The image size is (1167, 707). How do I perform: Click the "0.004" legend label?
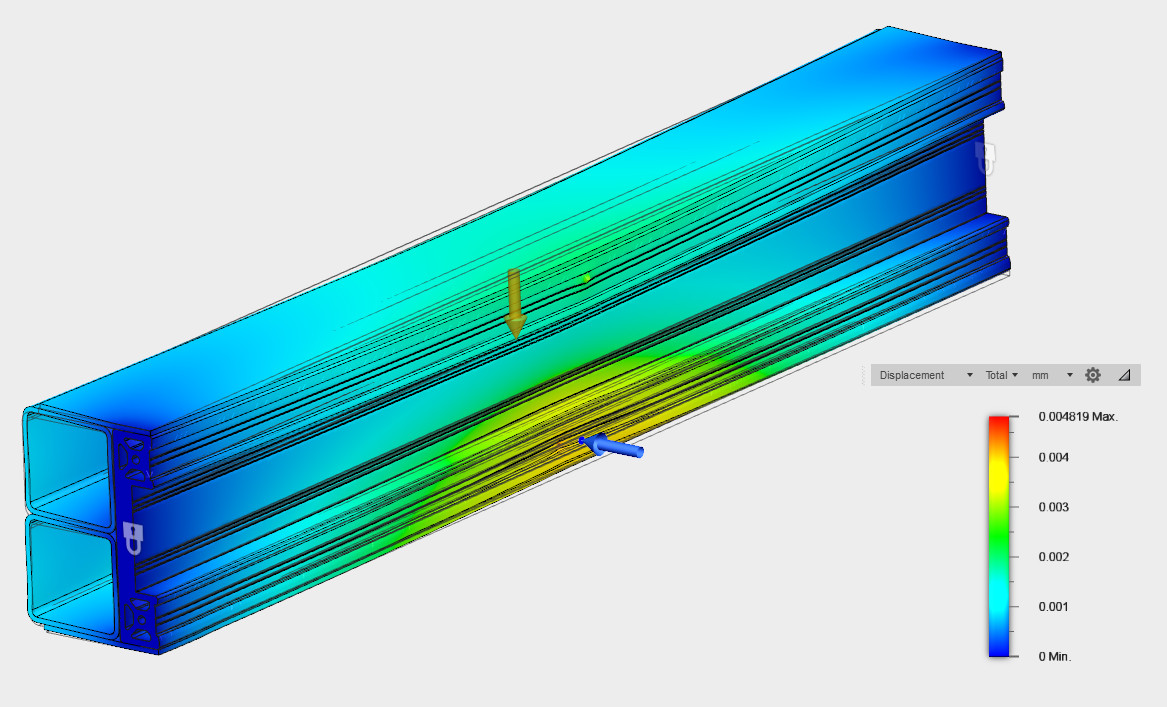click(x=1054, y=458)
